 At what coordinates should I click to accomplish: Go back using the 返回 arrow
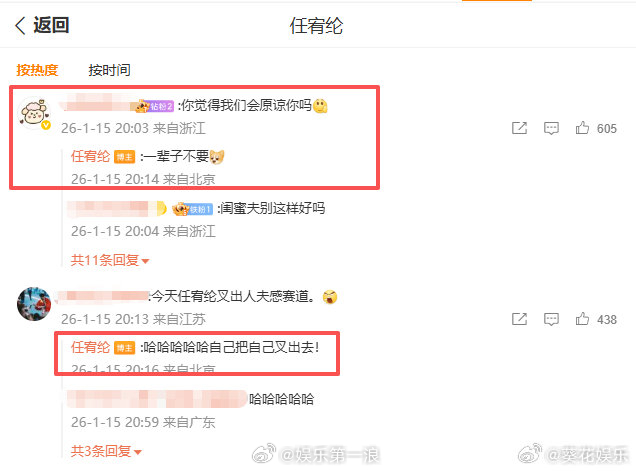pyautogui.click(x=20, y=26)
